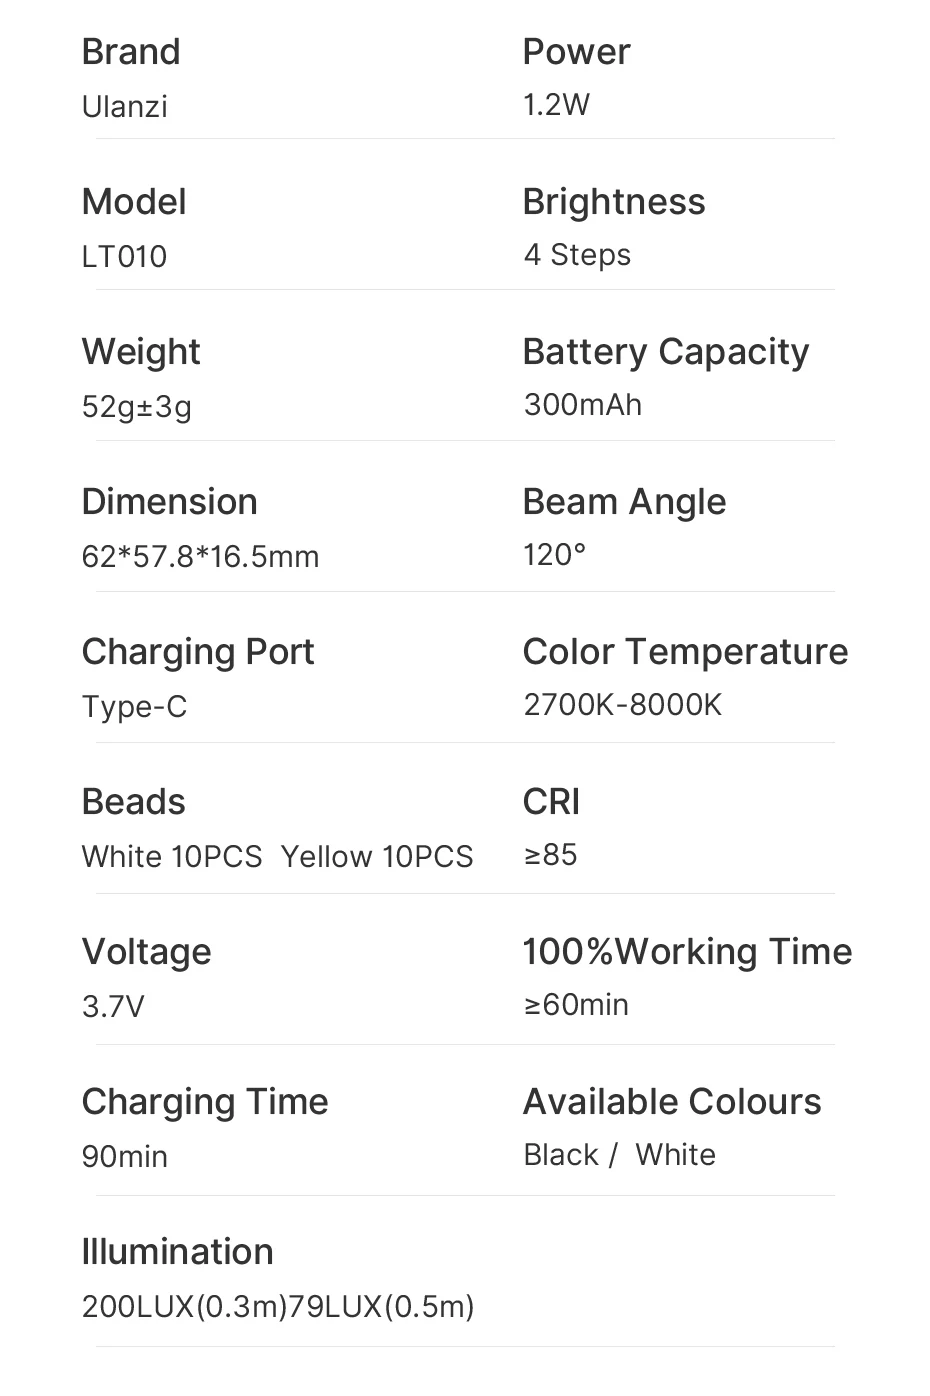The image size is (930, 1396).
Task: Click the CRI heading
Action: pyautogui.click(x=551, y=802)
